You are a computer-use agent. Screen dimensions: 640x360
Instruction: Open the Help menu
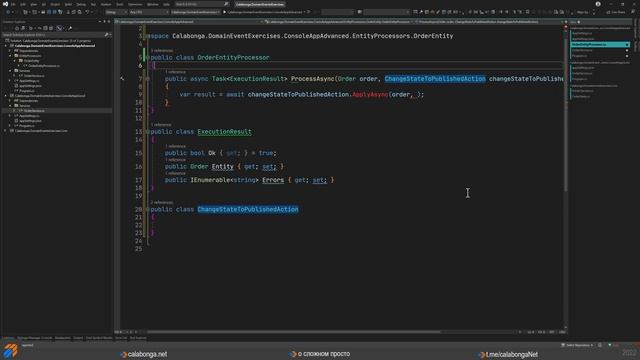tap(166, 4)
